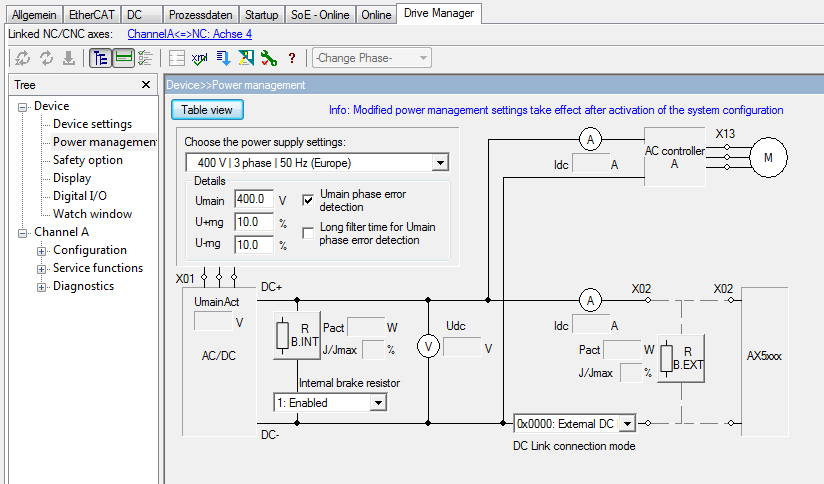The image size is (824, 484).
Task: Click the grayed download arrow toolbar icon
Action: pos(69,58)
